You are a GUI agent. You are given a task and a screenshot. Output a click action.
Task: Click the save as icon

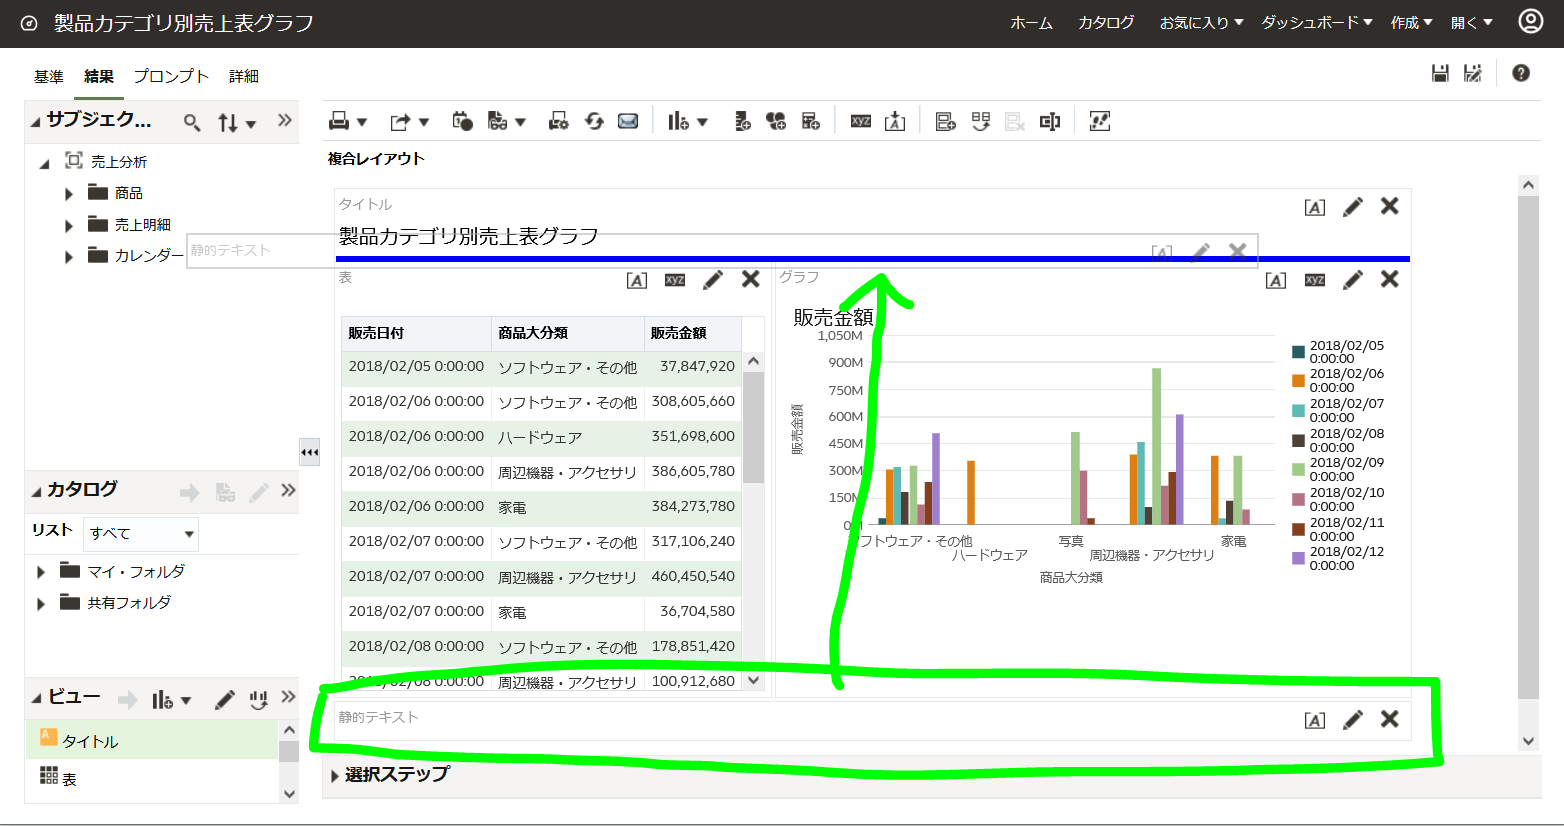tap(1473, 73)
